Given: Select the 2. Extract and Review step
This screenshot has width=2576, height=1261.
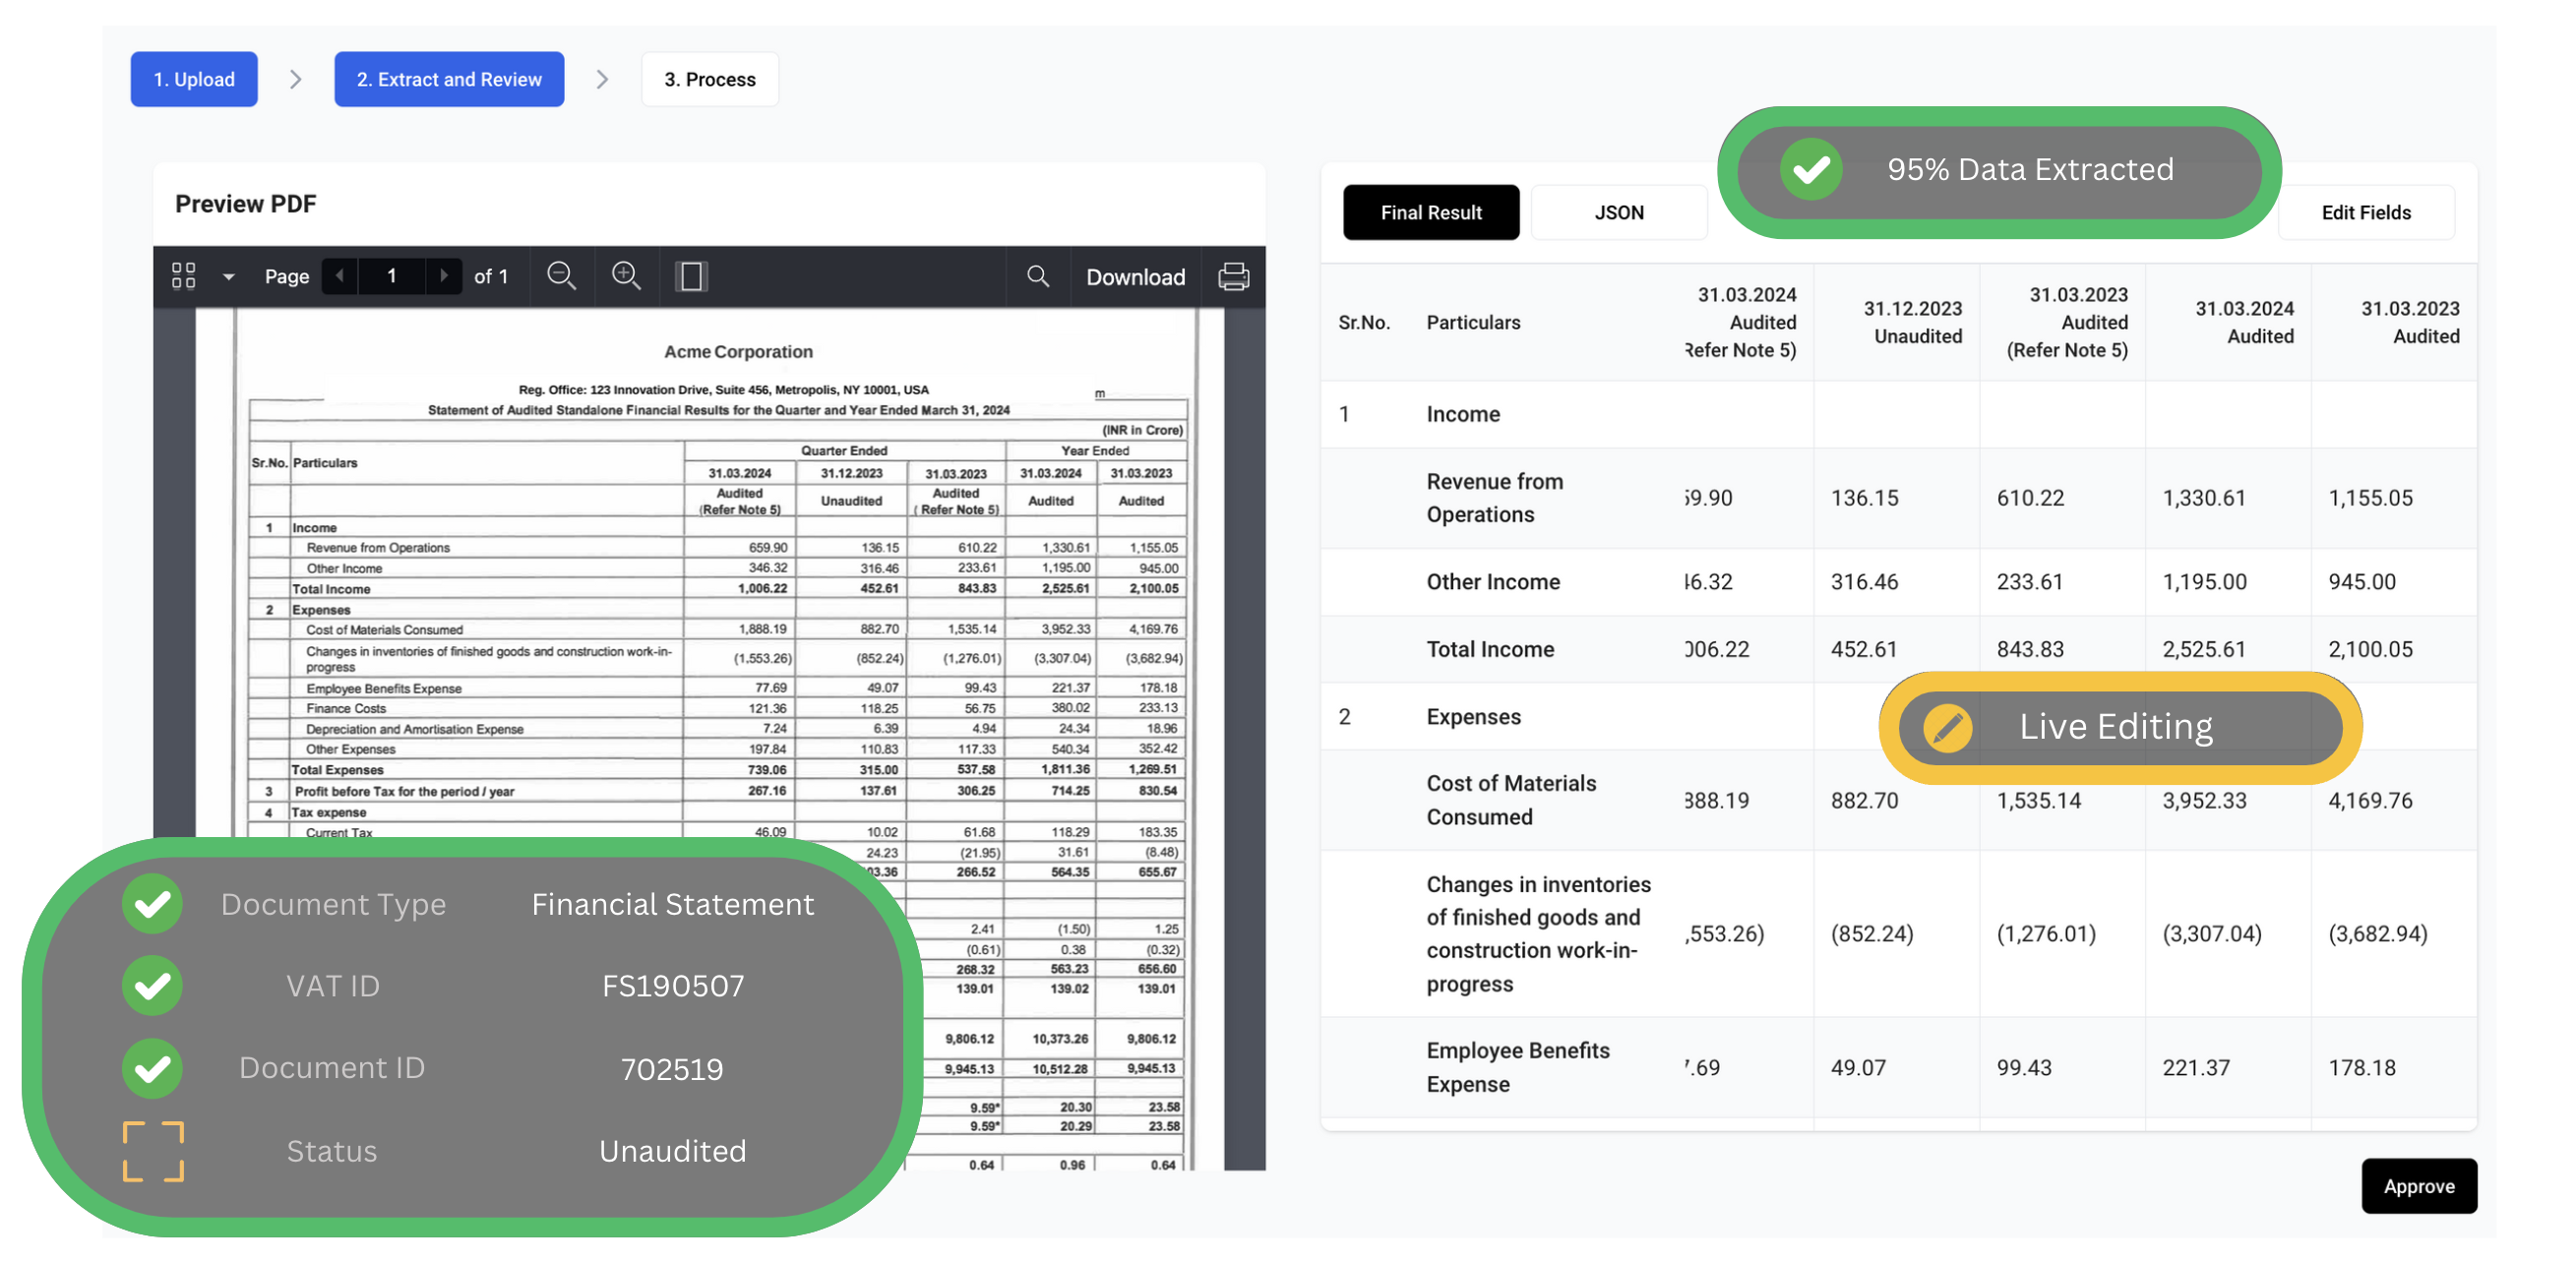Looking at the screenshot, I should pos(449,79).
